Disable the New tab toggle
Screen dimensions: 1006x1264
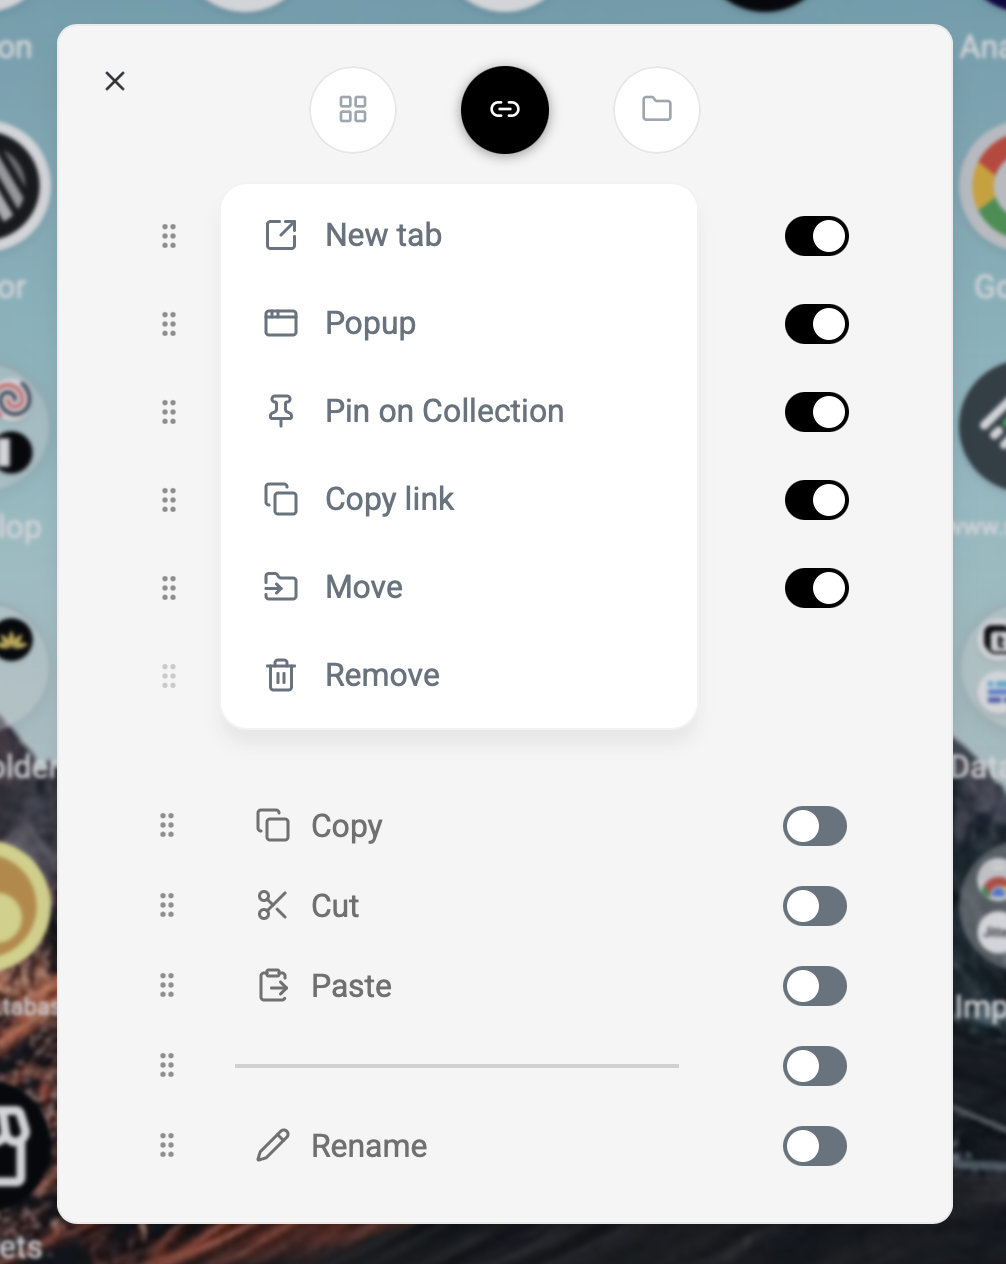[x=816, y=236]
